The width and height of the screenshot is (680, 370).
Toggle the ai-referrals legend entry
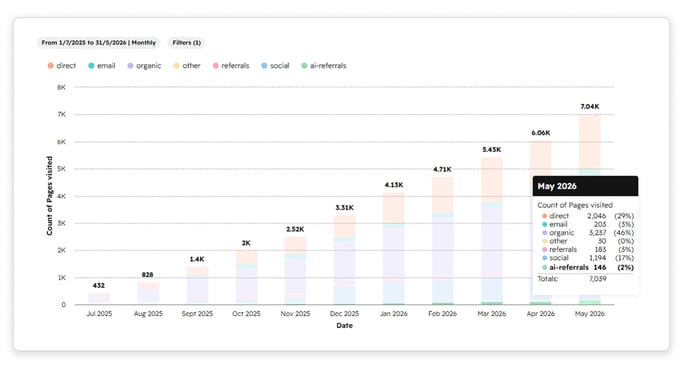[x=324, y=66]
